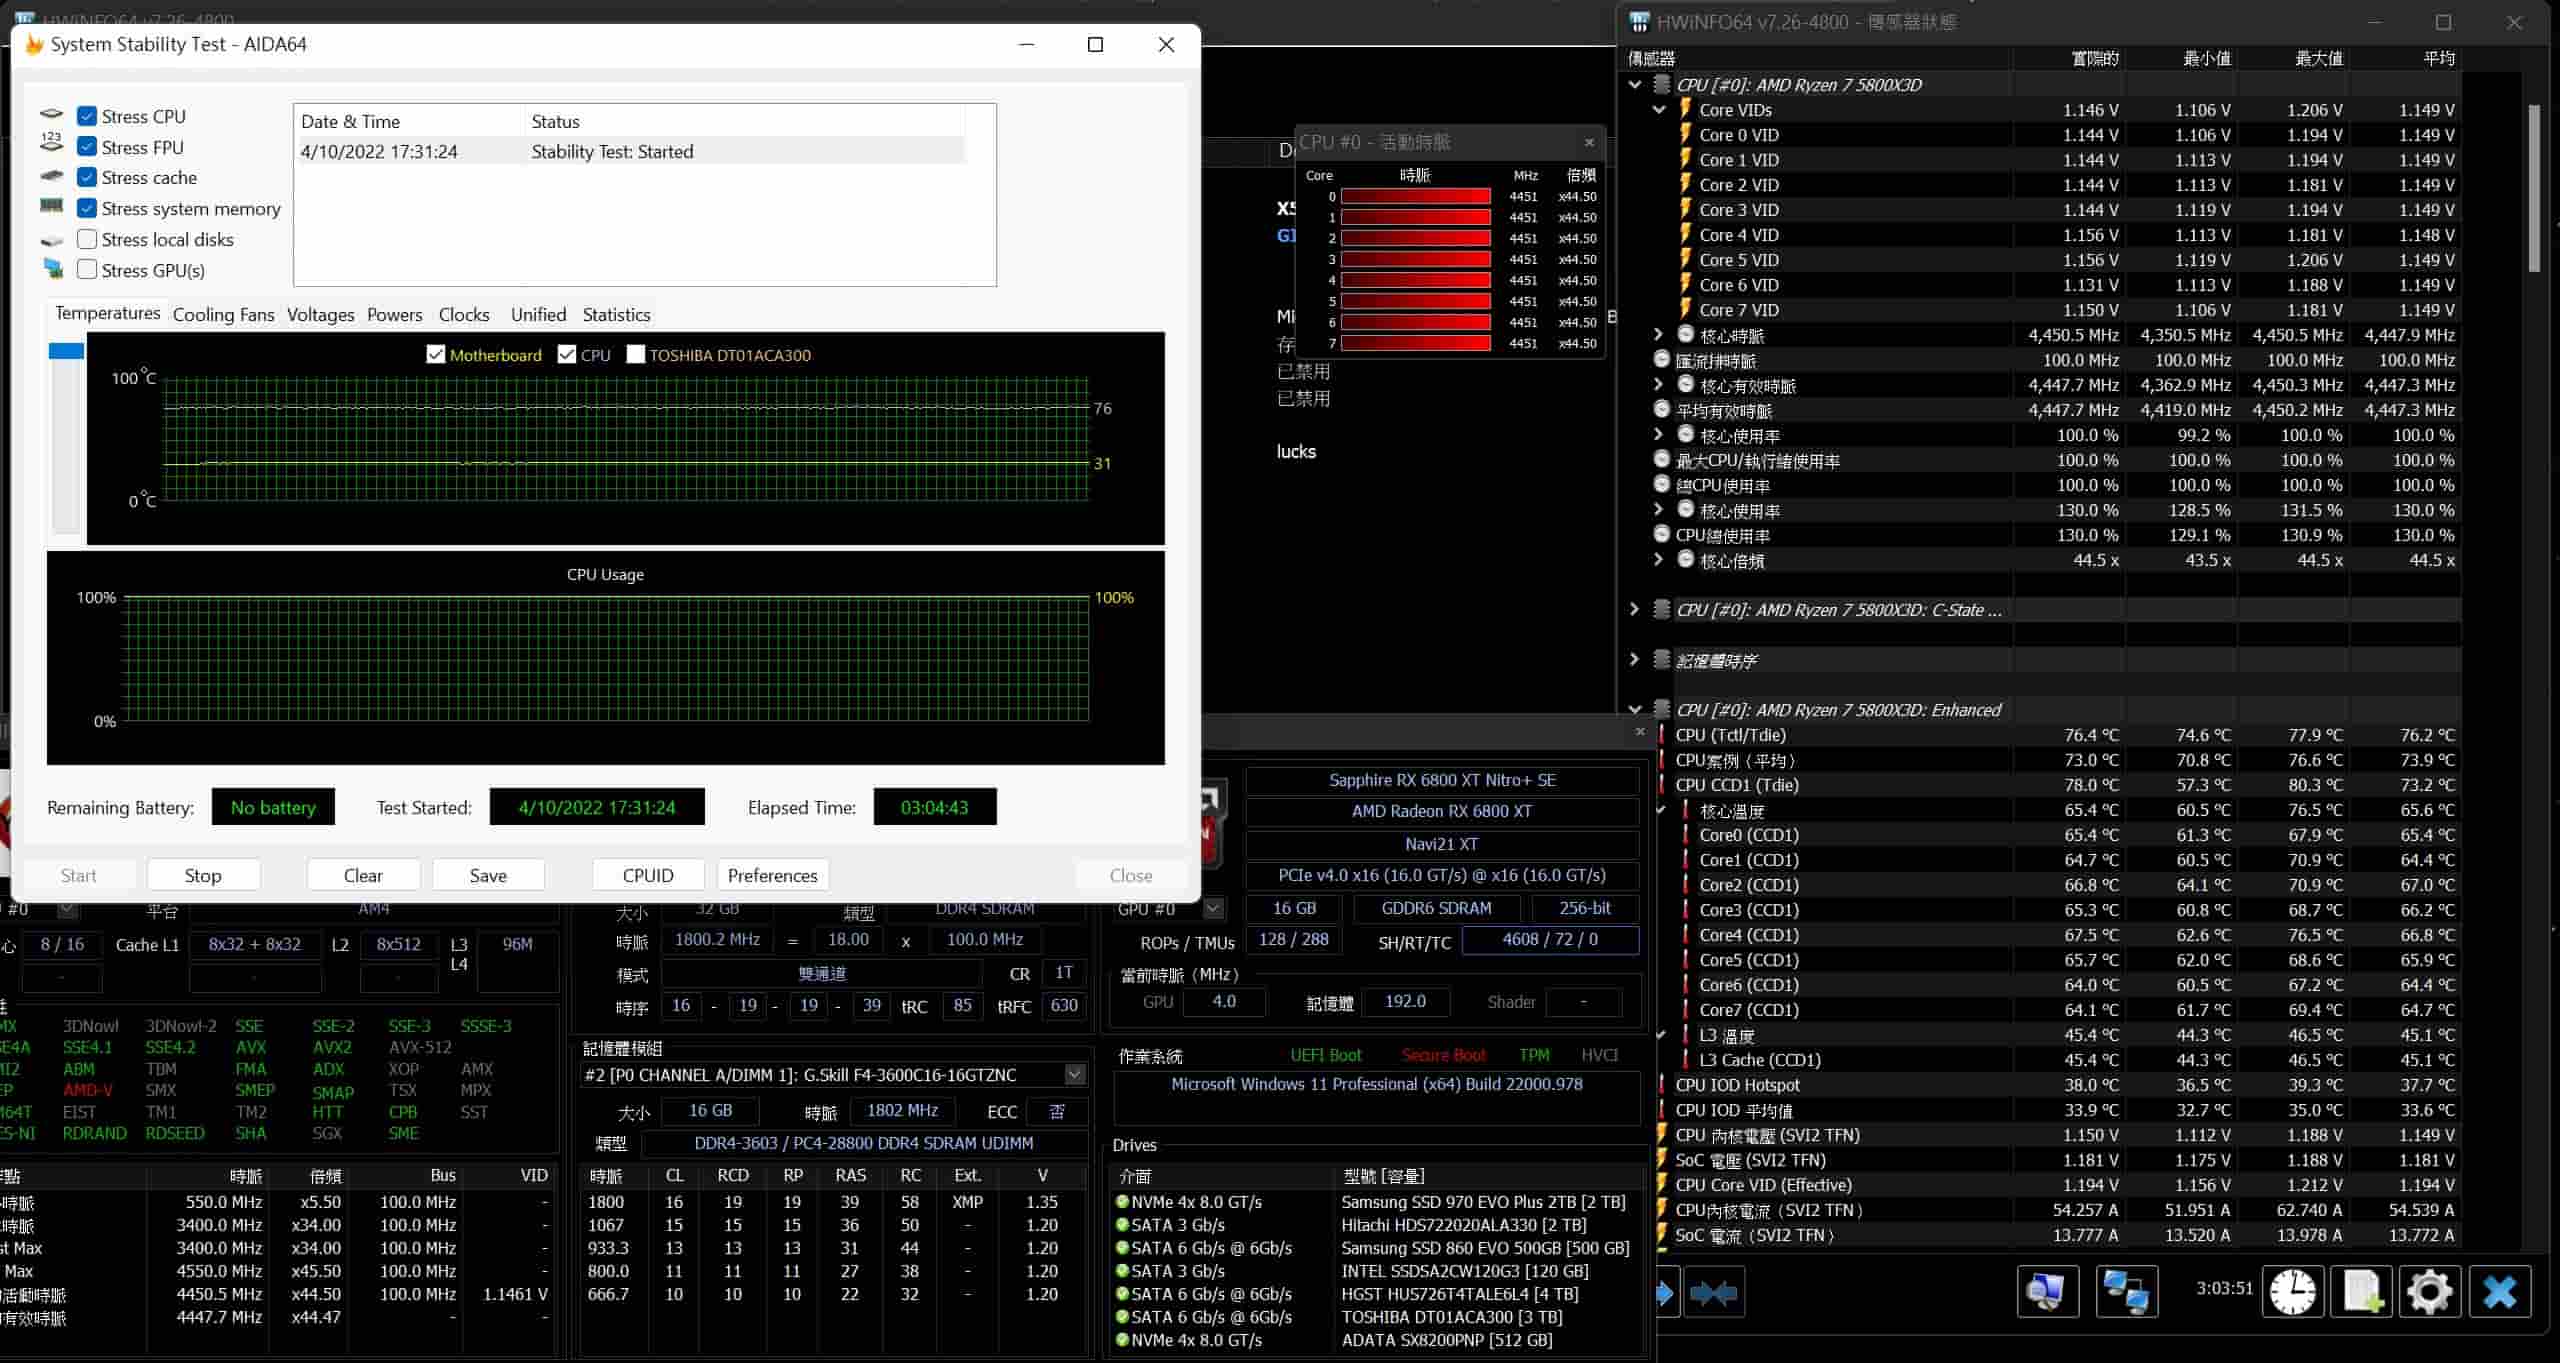Expand the 核心有效時脈 tree node
This screenshot has height=1363, width=2560.
[x=1658, y=384]
